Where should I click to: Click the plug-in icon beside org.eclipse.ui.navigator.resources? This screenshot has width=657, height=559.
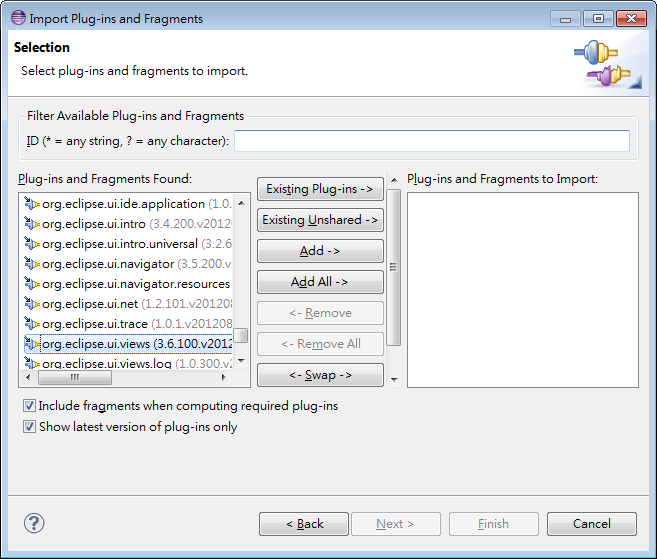click(x=32, y=284)
